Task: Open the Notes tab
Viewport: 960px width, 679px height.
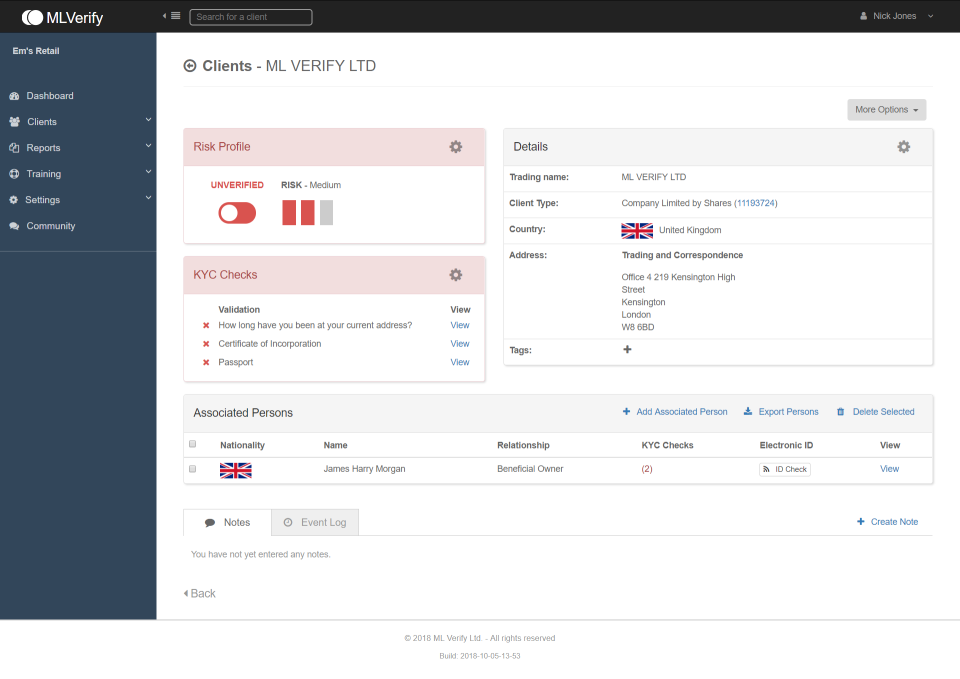Action: pyautogui.click(x=227, y=521)
